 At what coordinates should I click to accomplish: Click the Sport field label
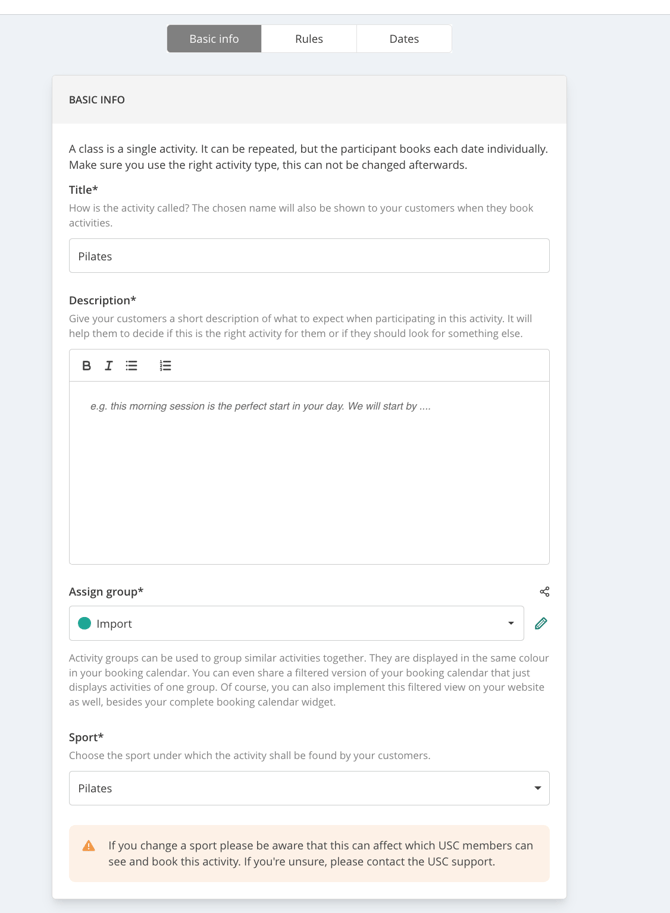86,738
